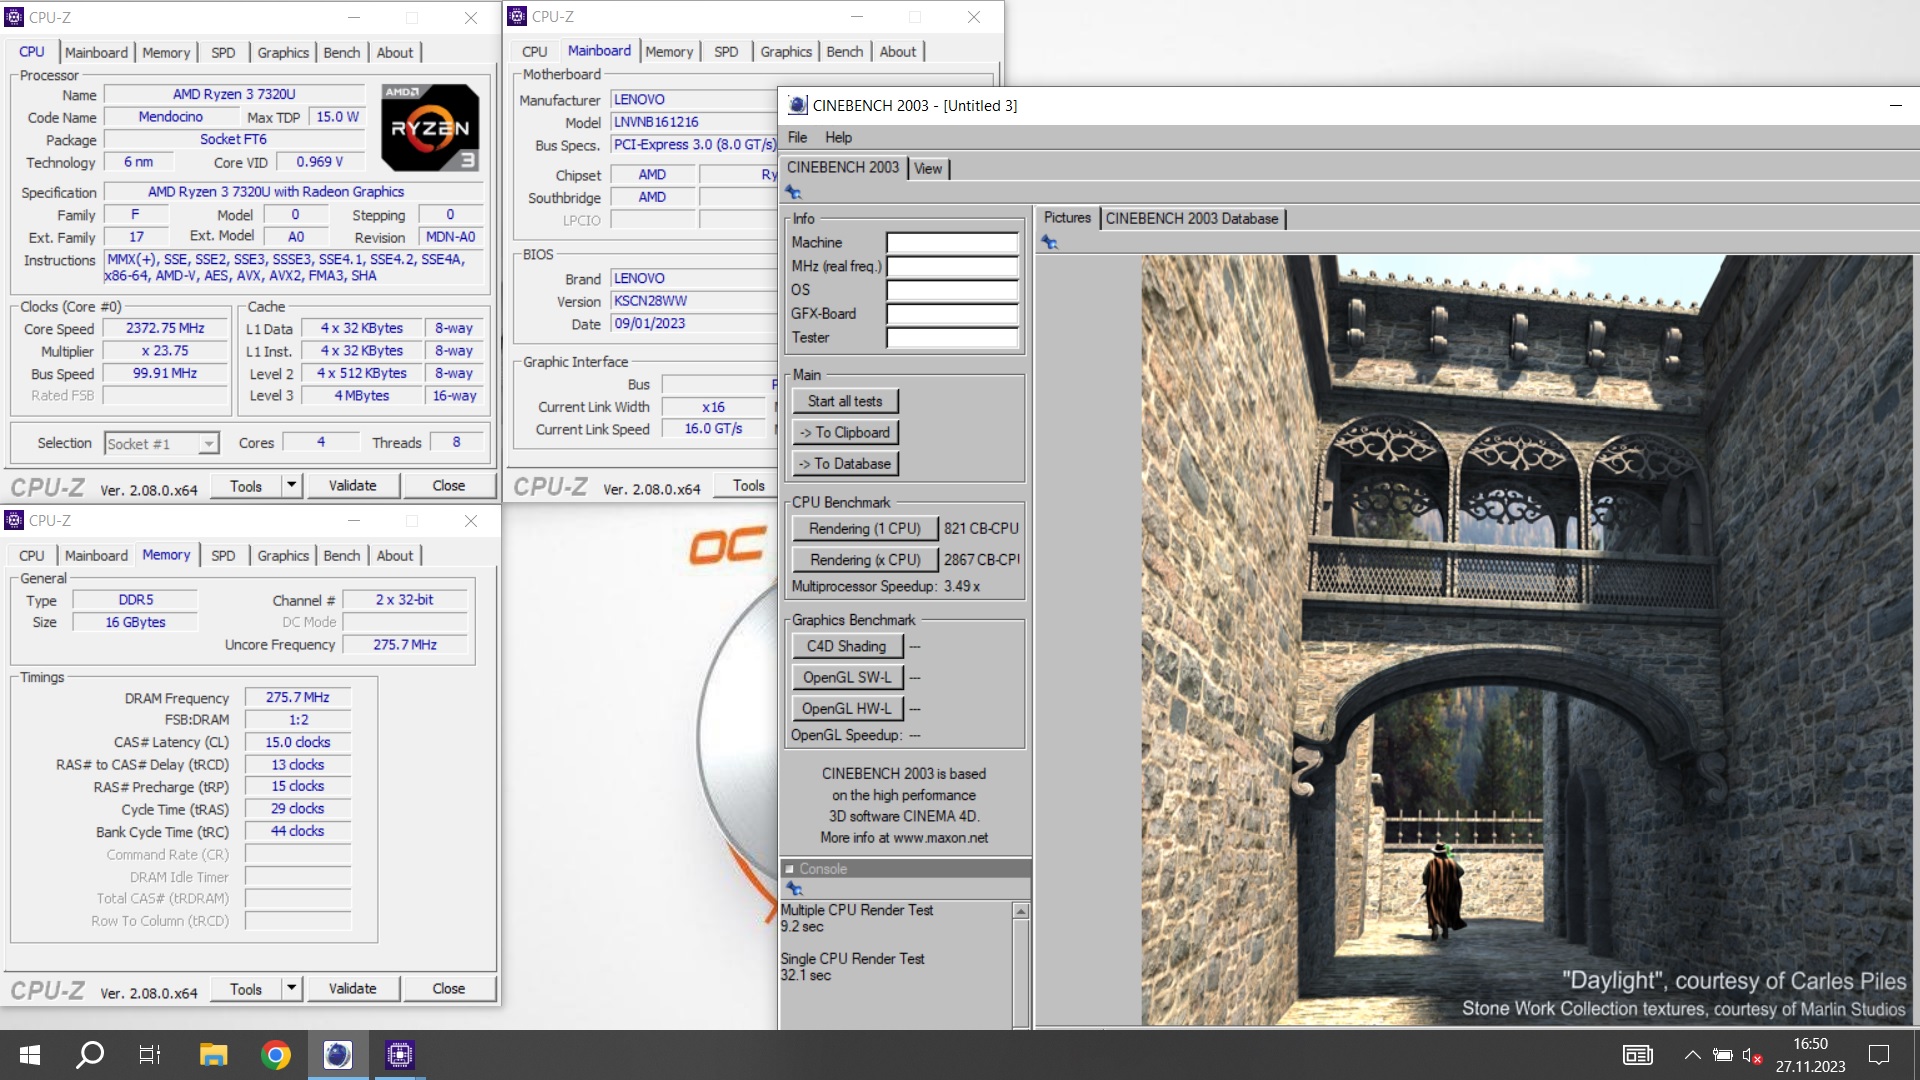Viewport: 1920px width, 1080px height.
Task: Click the "AMD Ryzen 3 7320U" name field
Action: tap(234, 94)
